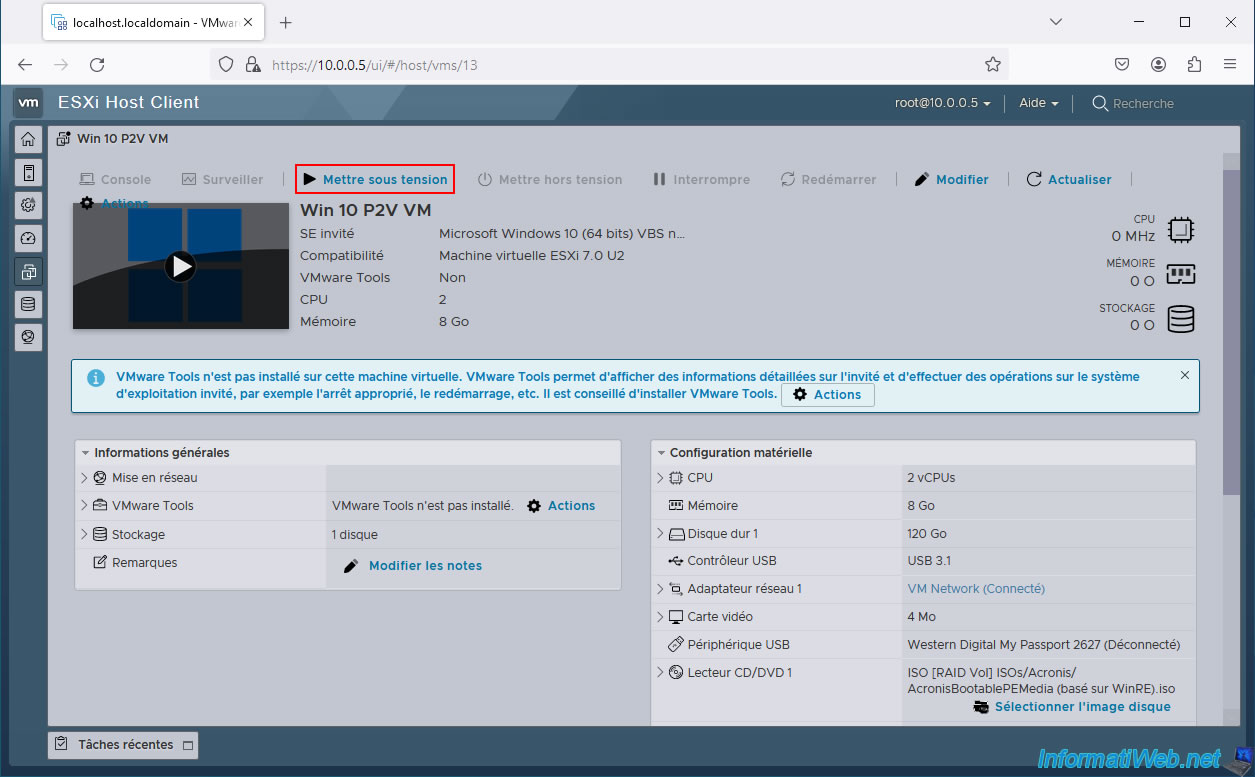The image size is (1255, 777).
Task: Open the Aide help menu
Action: click(1039, 103)
